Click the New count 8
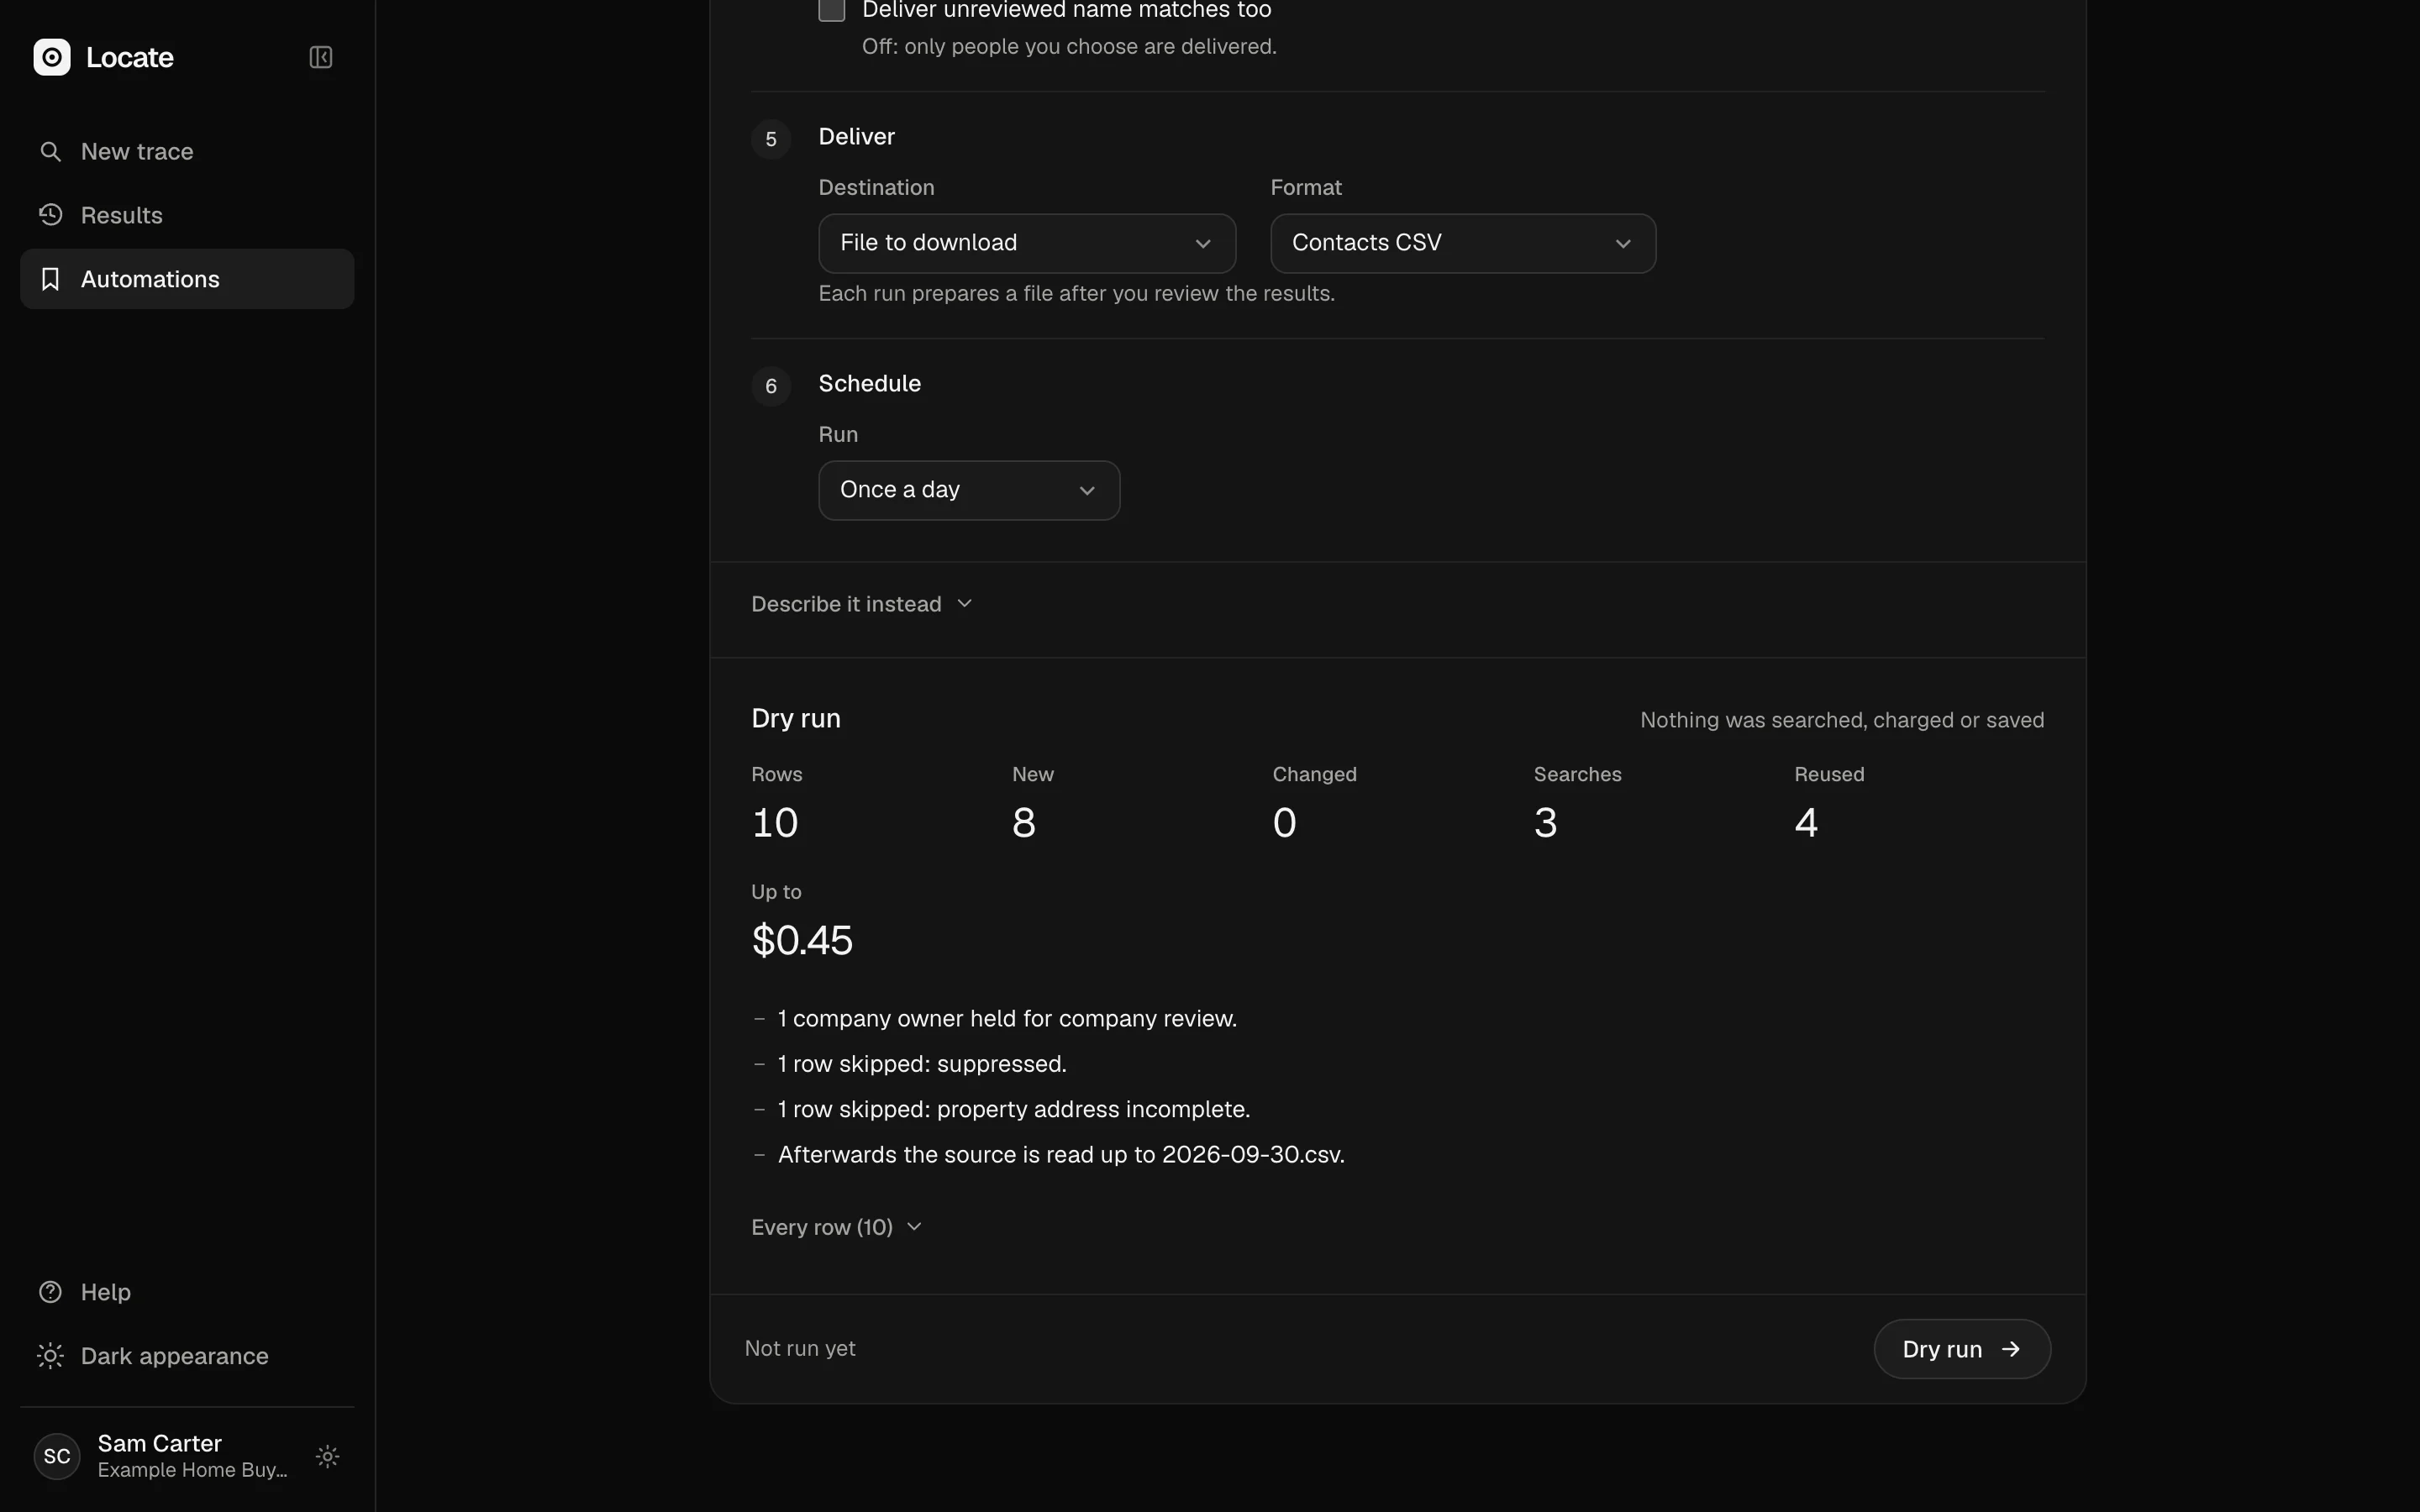Viewport: 2420px width, 1512px height. coord(1024,823)
